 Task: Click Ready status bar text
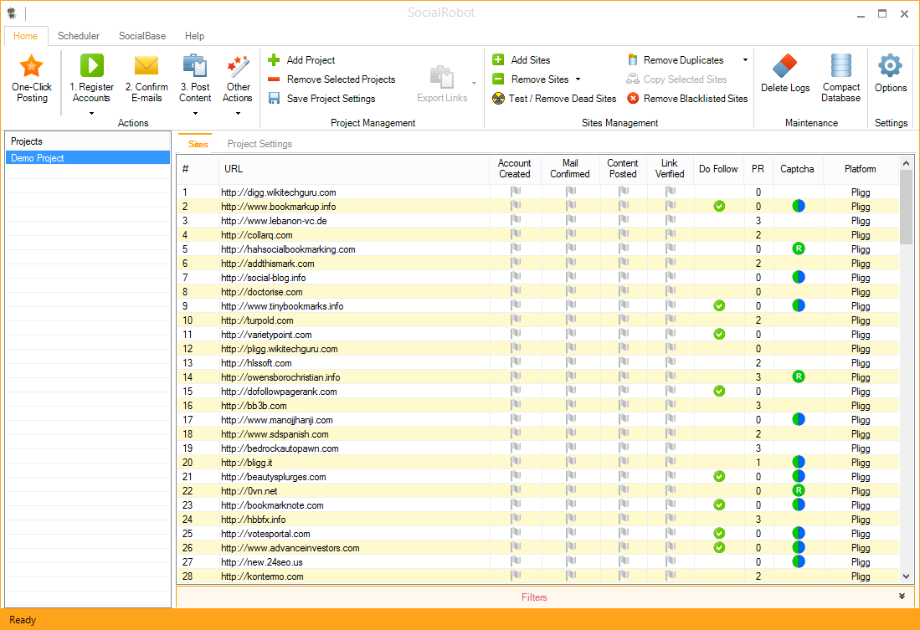[22, 619]
